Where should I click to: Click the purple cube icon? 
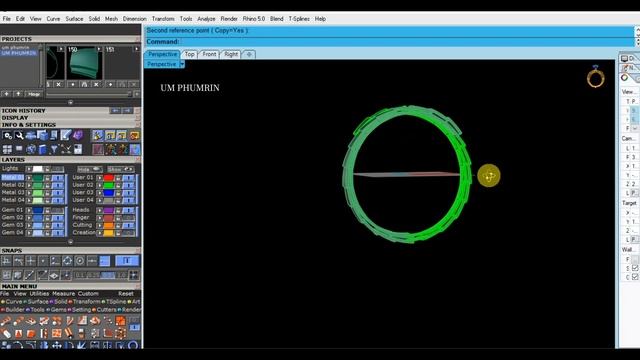78,136
